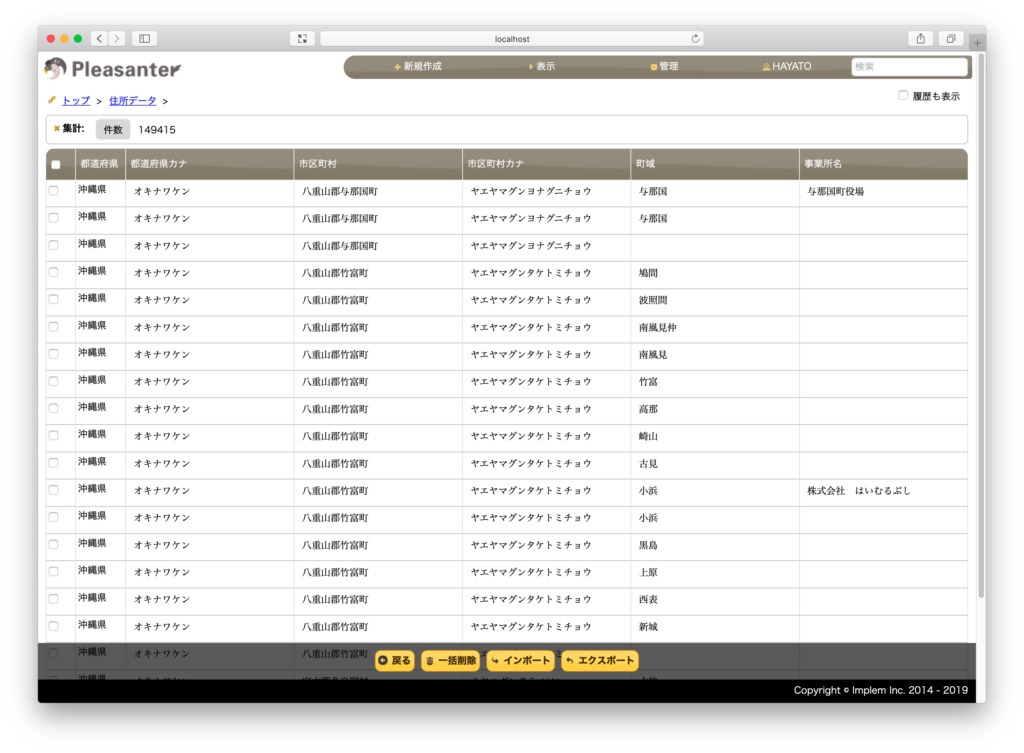Click the エクスポート button

tap(600, 660)
